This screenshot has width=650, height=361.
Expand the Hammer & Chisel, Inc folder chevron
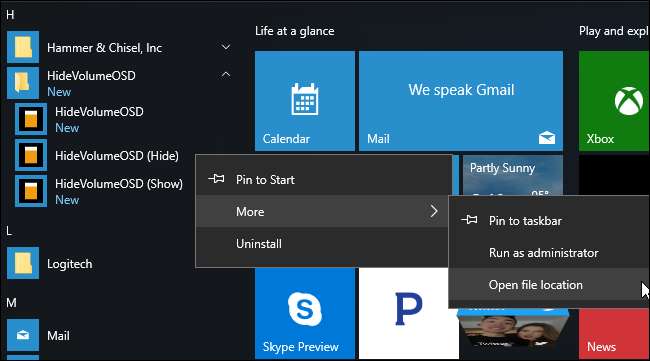pyautogui.click(x=226, y=47)
